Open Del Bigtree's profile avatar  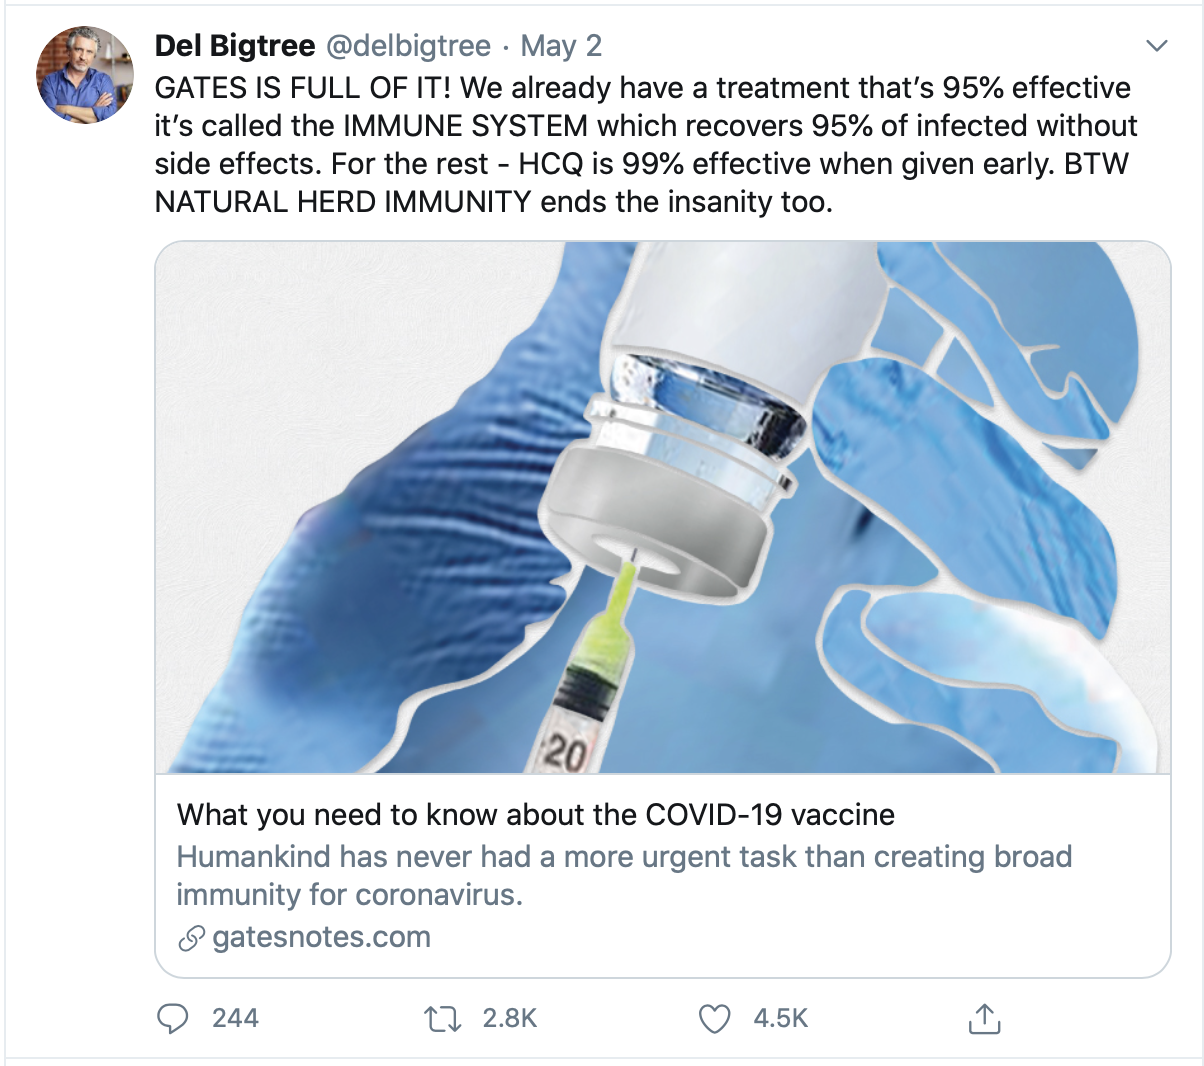[84, 75]
